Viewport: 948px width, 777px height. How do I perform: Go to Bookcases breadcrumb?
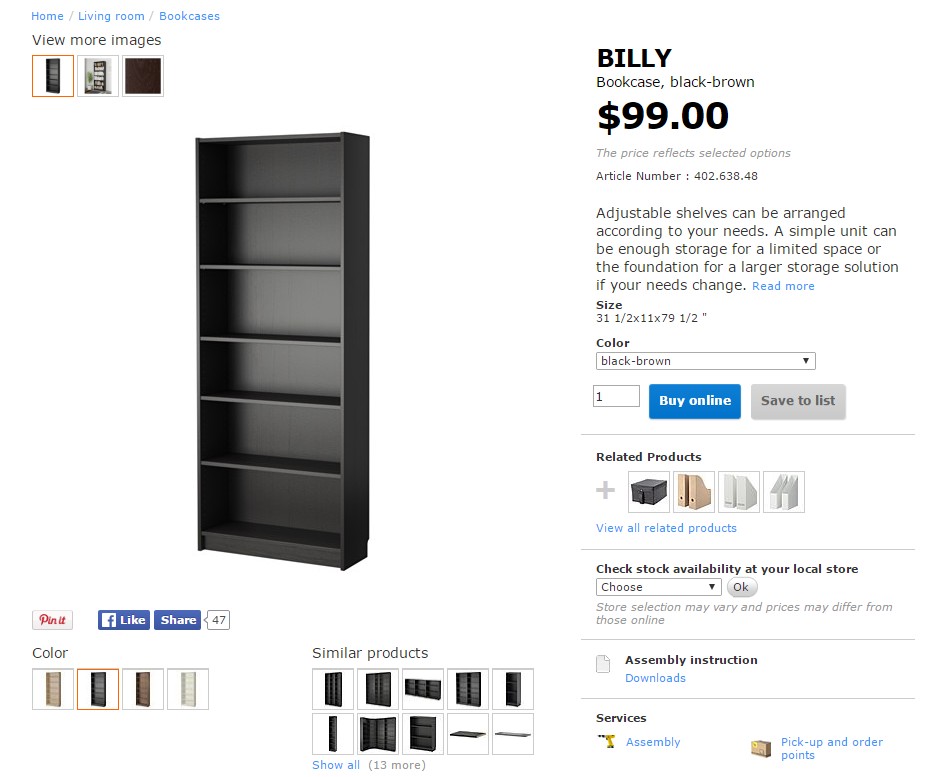[x=189, y=16]
